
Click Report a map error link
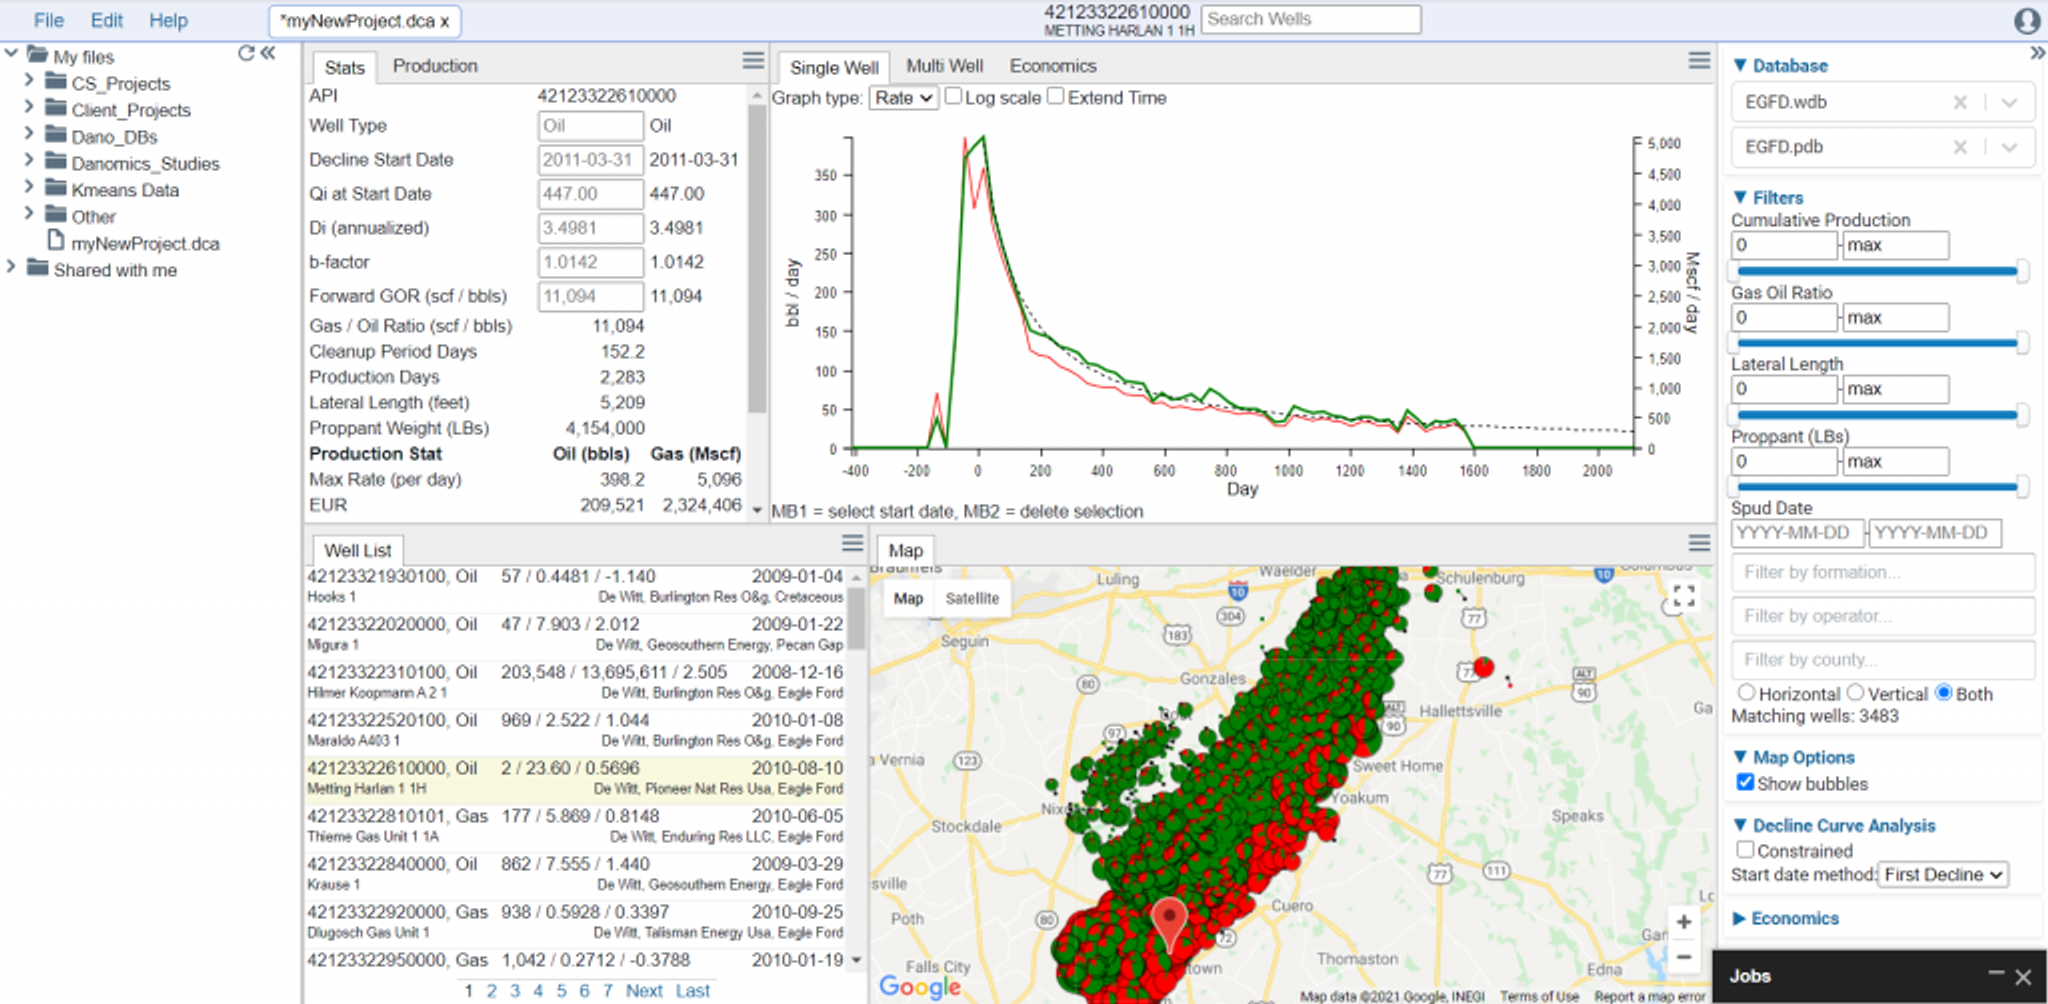tap(1649, 996)
